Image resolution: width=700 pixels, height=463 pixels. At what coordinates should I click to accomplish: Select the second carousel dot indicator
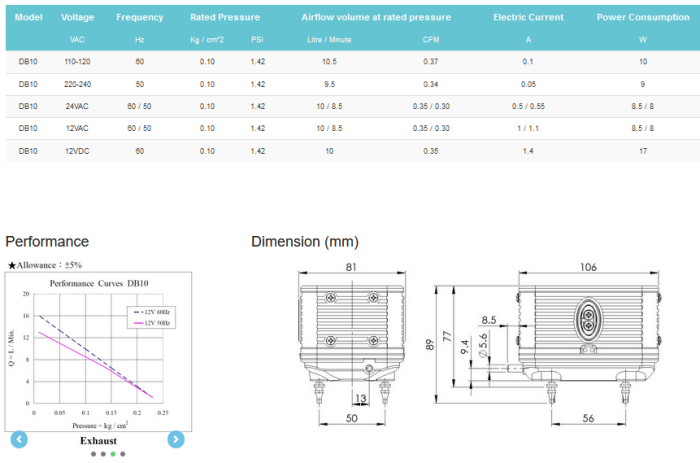[x=103, y=454]
